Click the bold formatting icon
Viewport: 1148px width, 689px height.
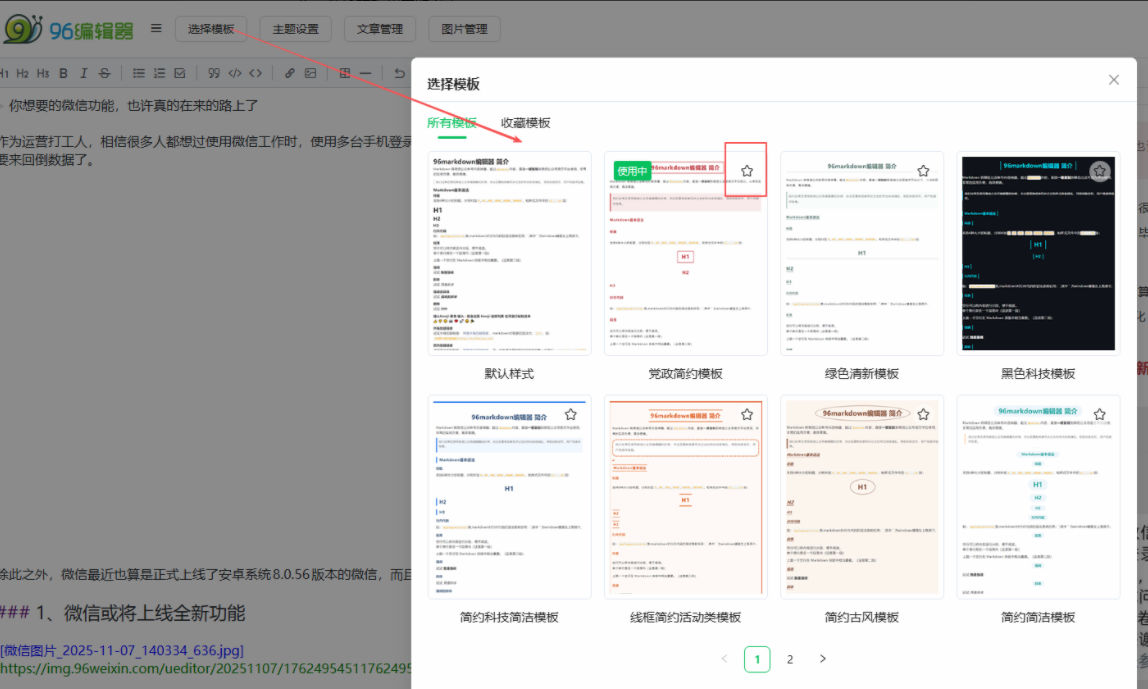[64, 73]
